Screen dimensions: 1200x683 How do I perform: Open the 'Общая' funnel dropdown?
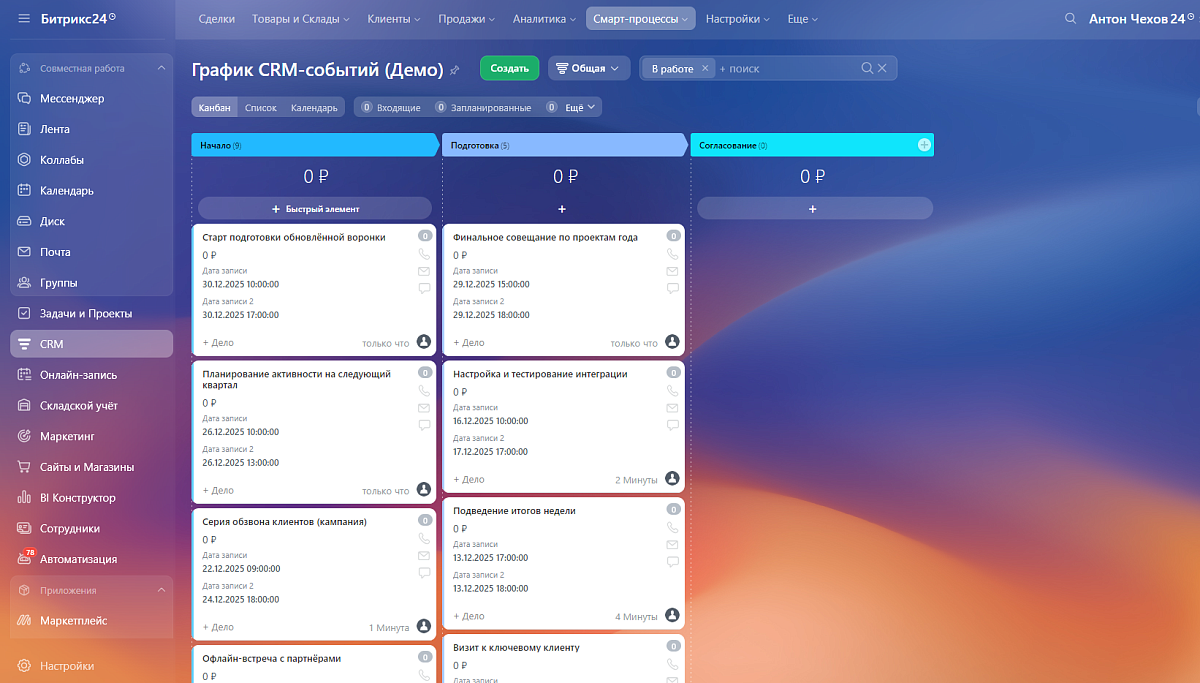589,68
